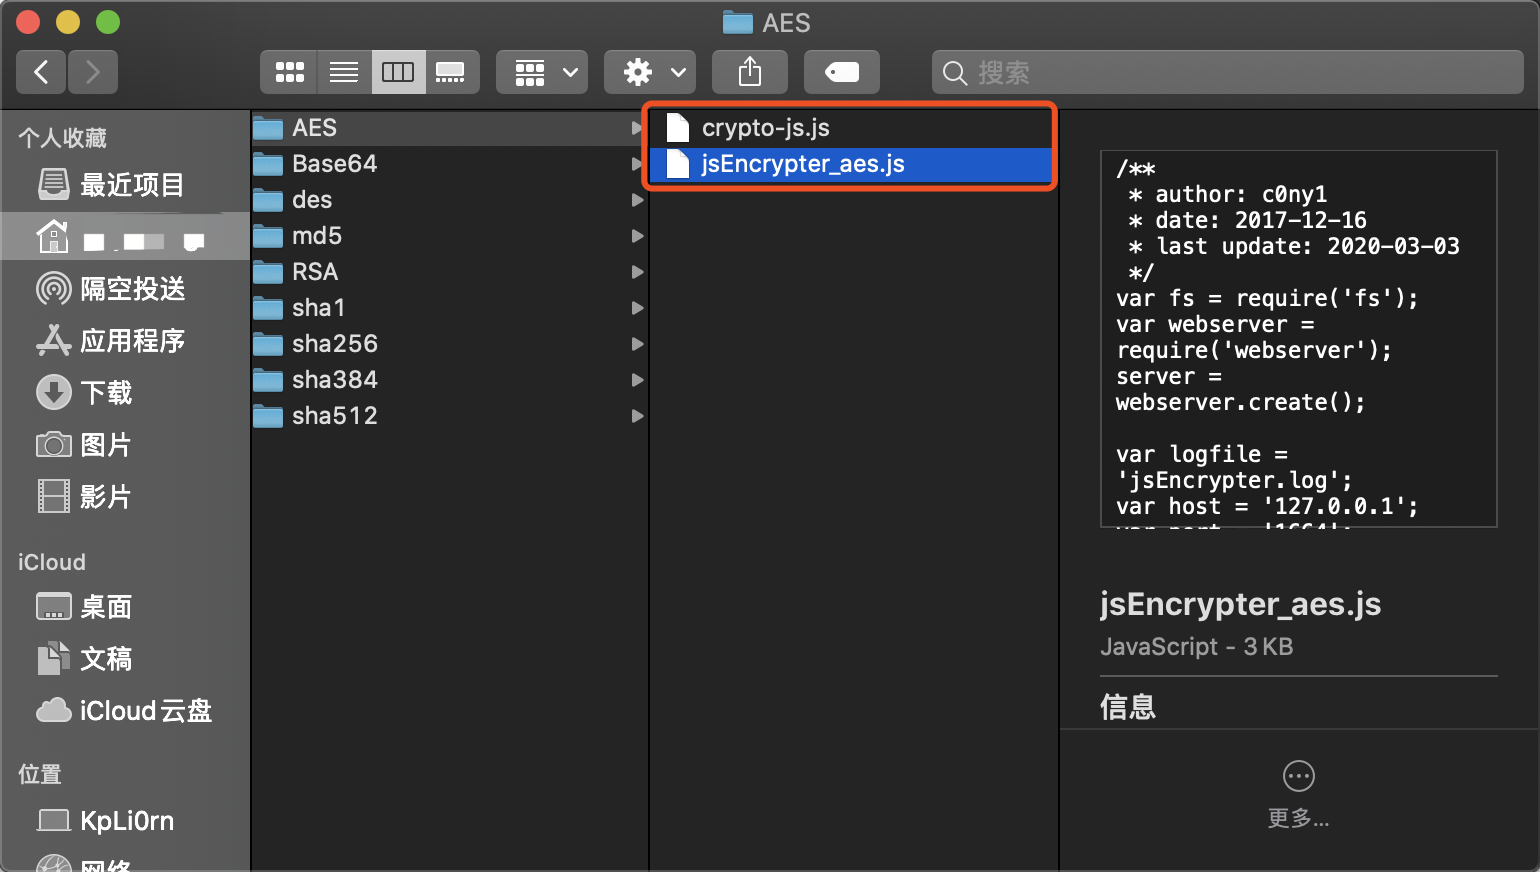Click the camera icon beside 图片
Viewport: 1540px width, 872px height.
tap(53, 445)
